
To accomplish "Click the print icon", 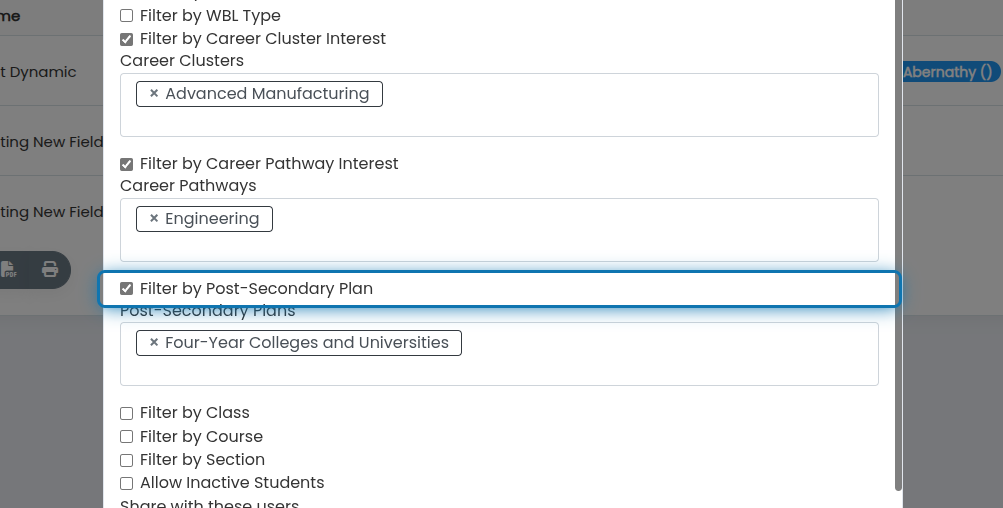I will coord(50,269).
